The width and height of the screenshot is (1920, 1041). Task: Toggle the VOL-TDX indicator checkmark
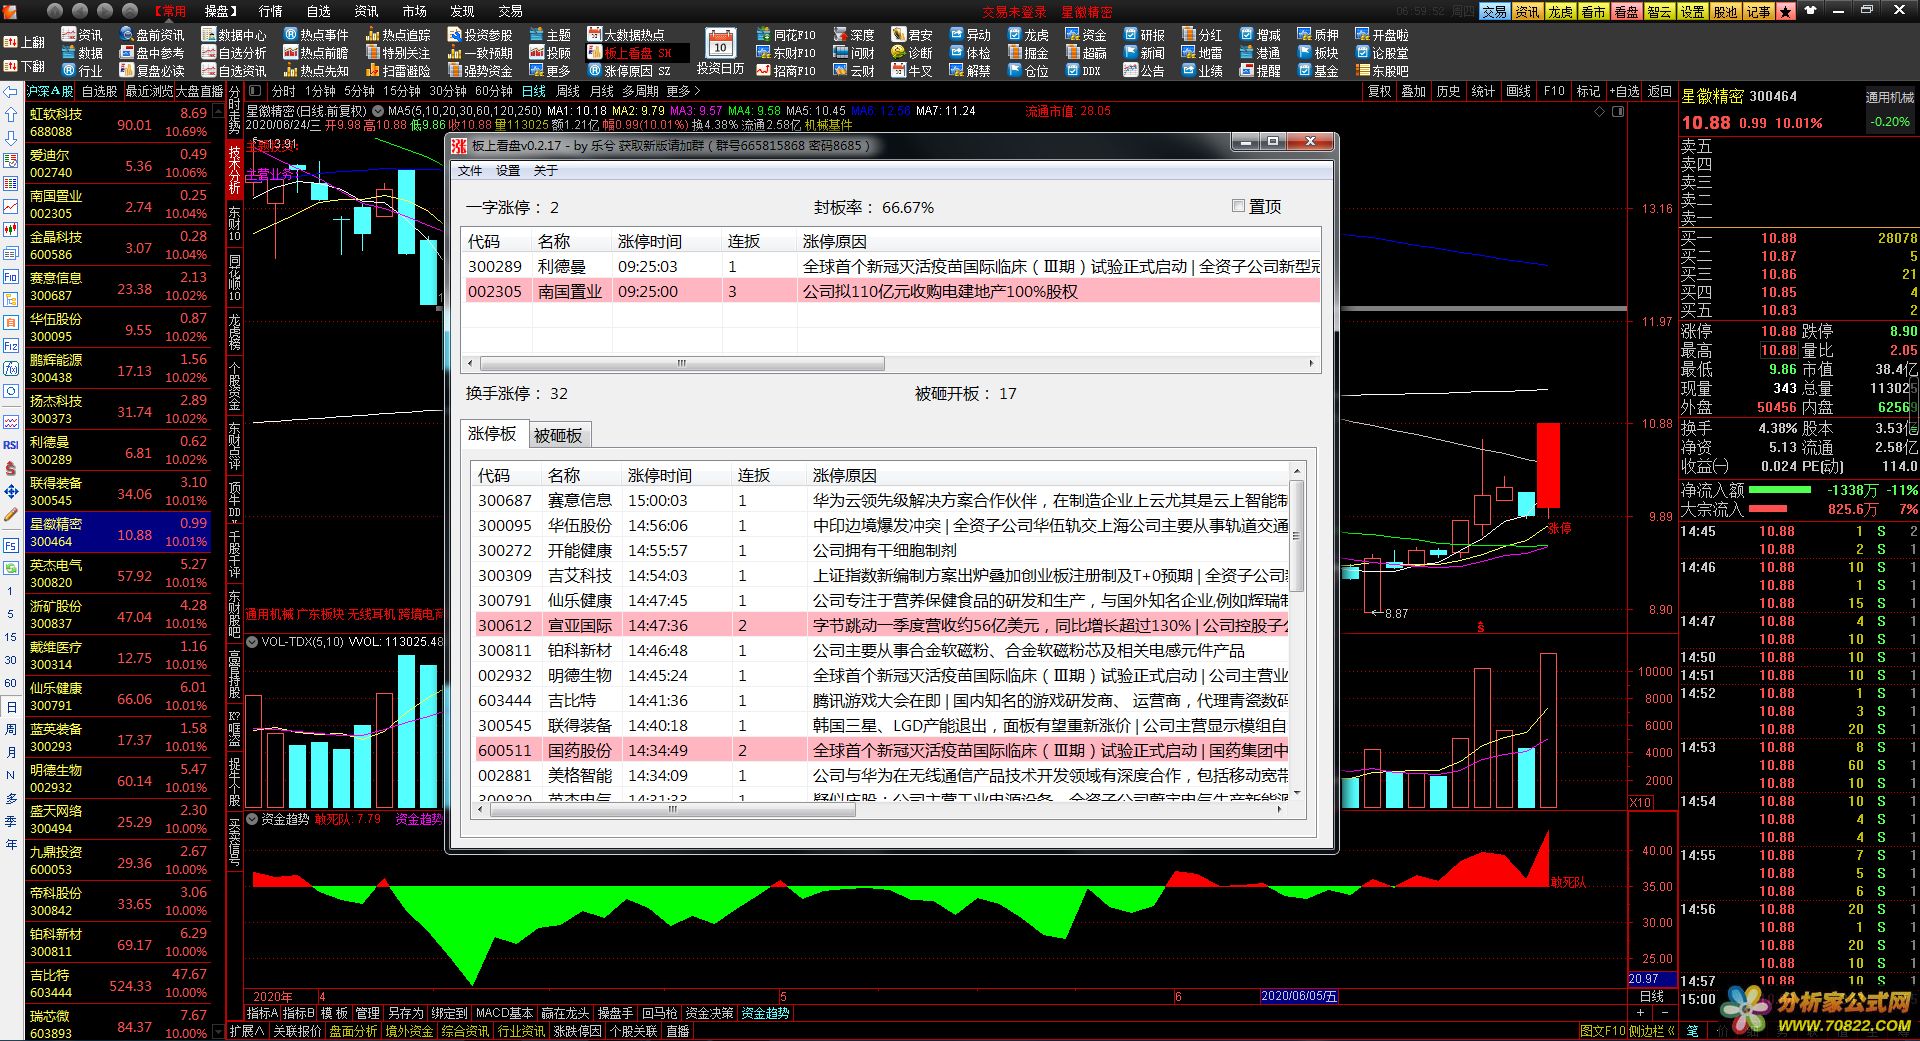click(253, 642)
